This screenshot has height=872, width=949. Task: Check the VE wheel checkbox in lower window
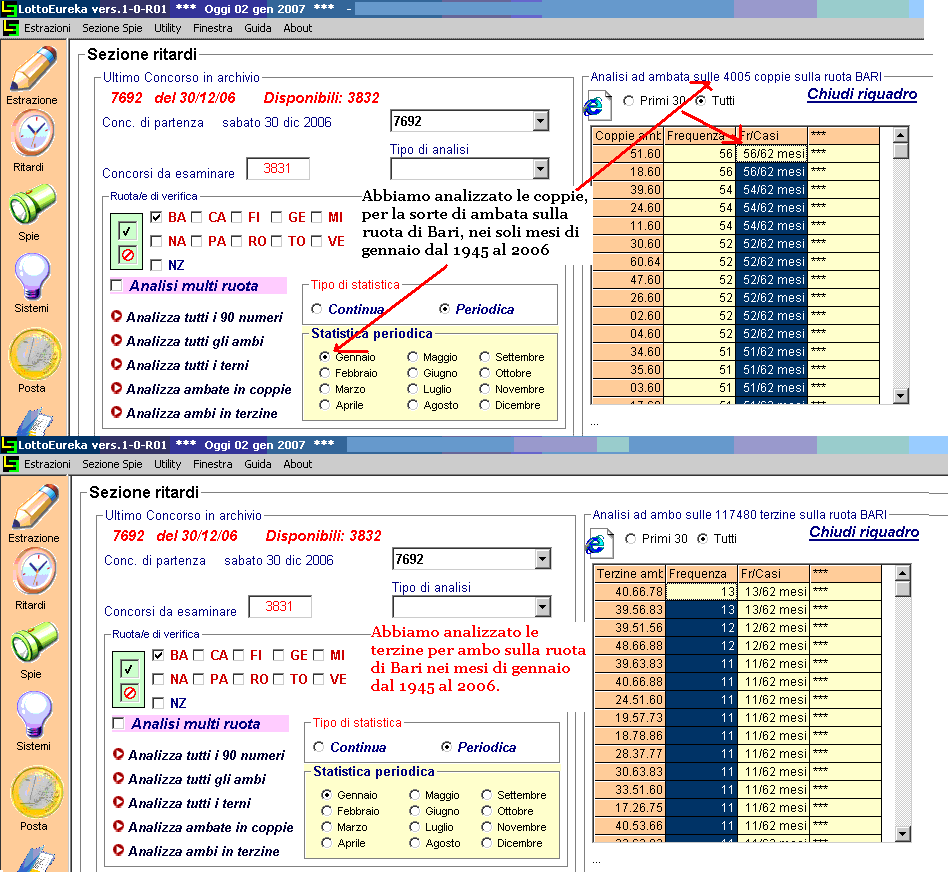[x=318, y=679]
